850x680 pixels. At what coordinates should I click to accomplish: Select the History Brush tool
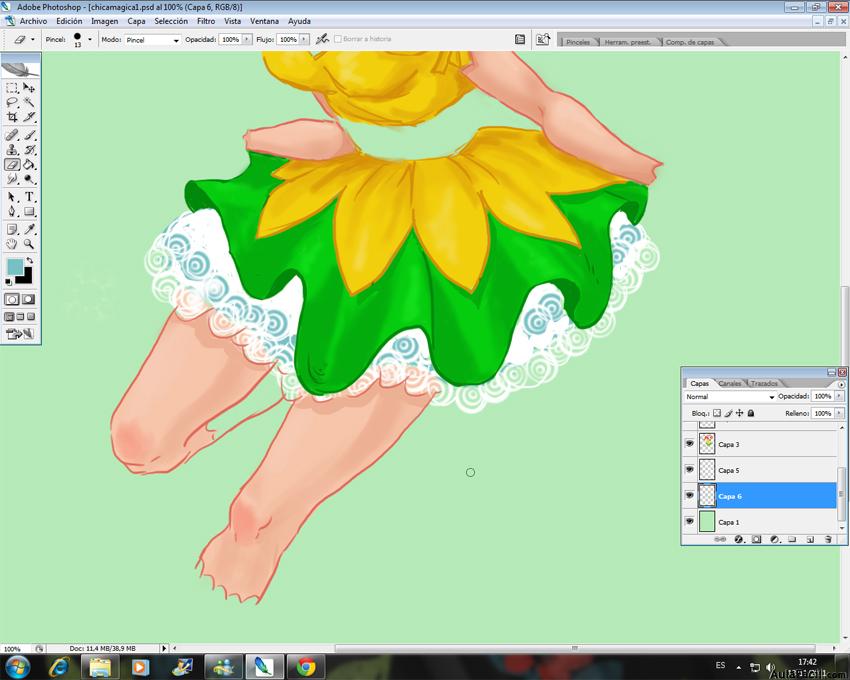coord(29,150)
